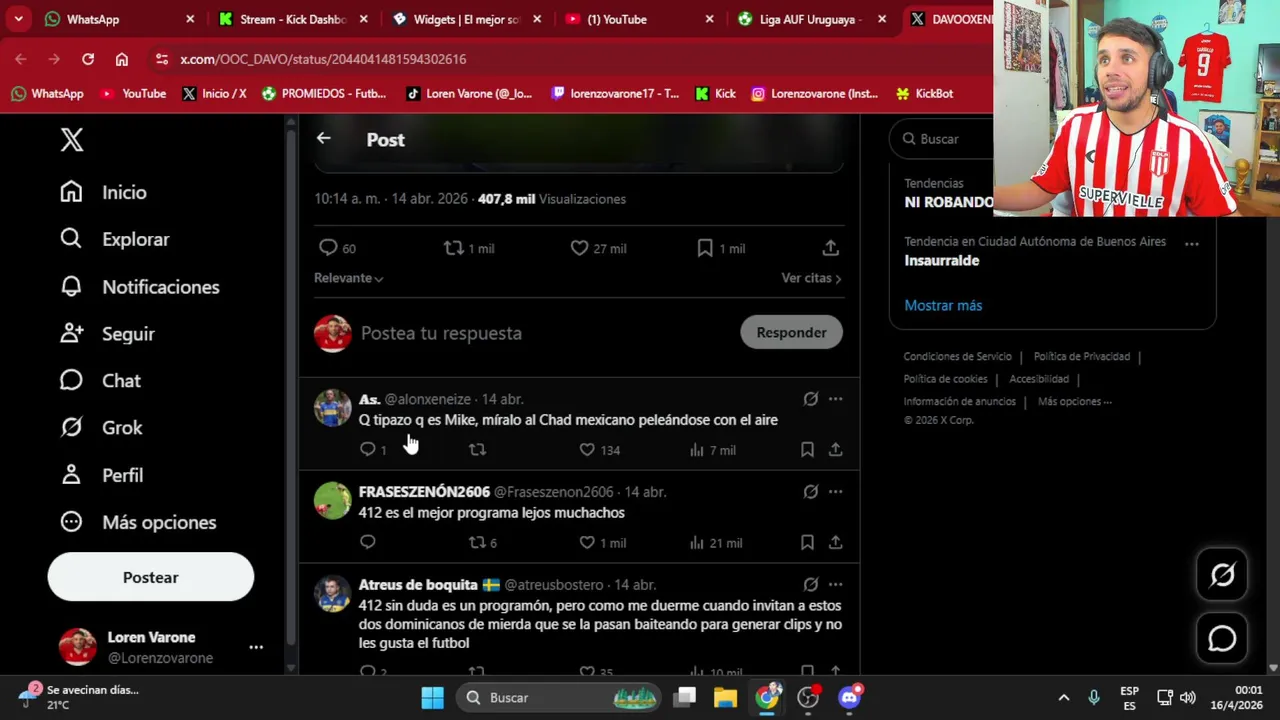
Task: Open Grok in the sidebar
Action: coord(101,428)
